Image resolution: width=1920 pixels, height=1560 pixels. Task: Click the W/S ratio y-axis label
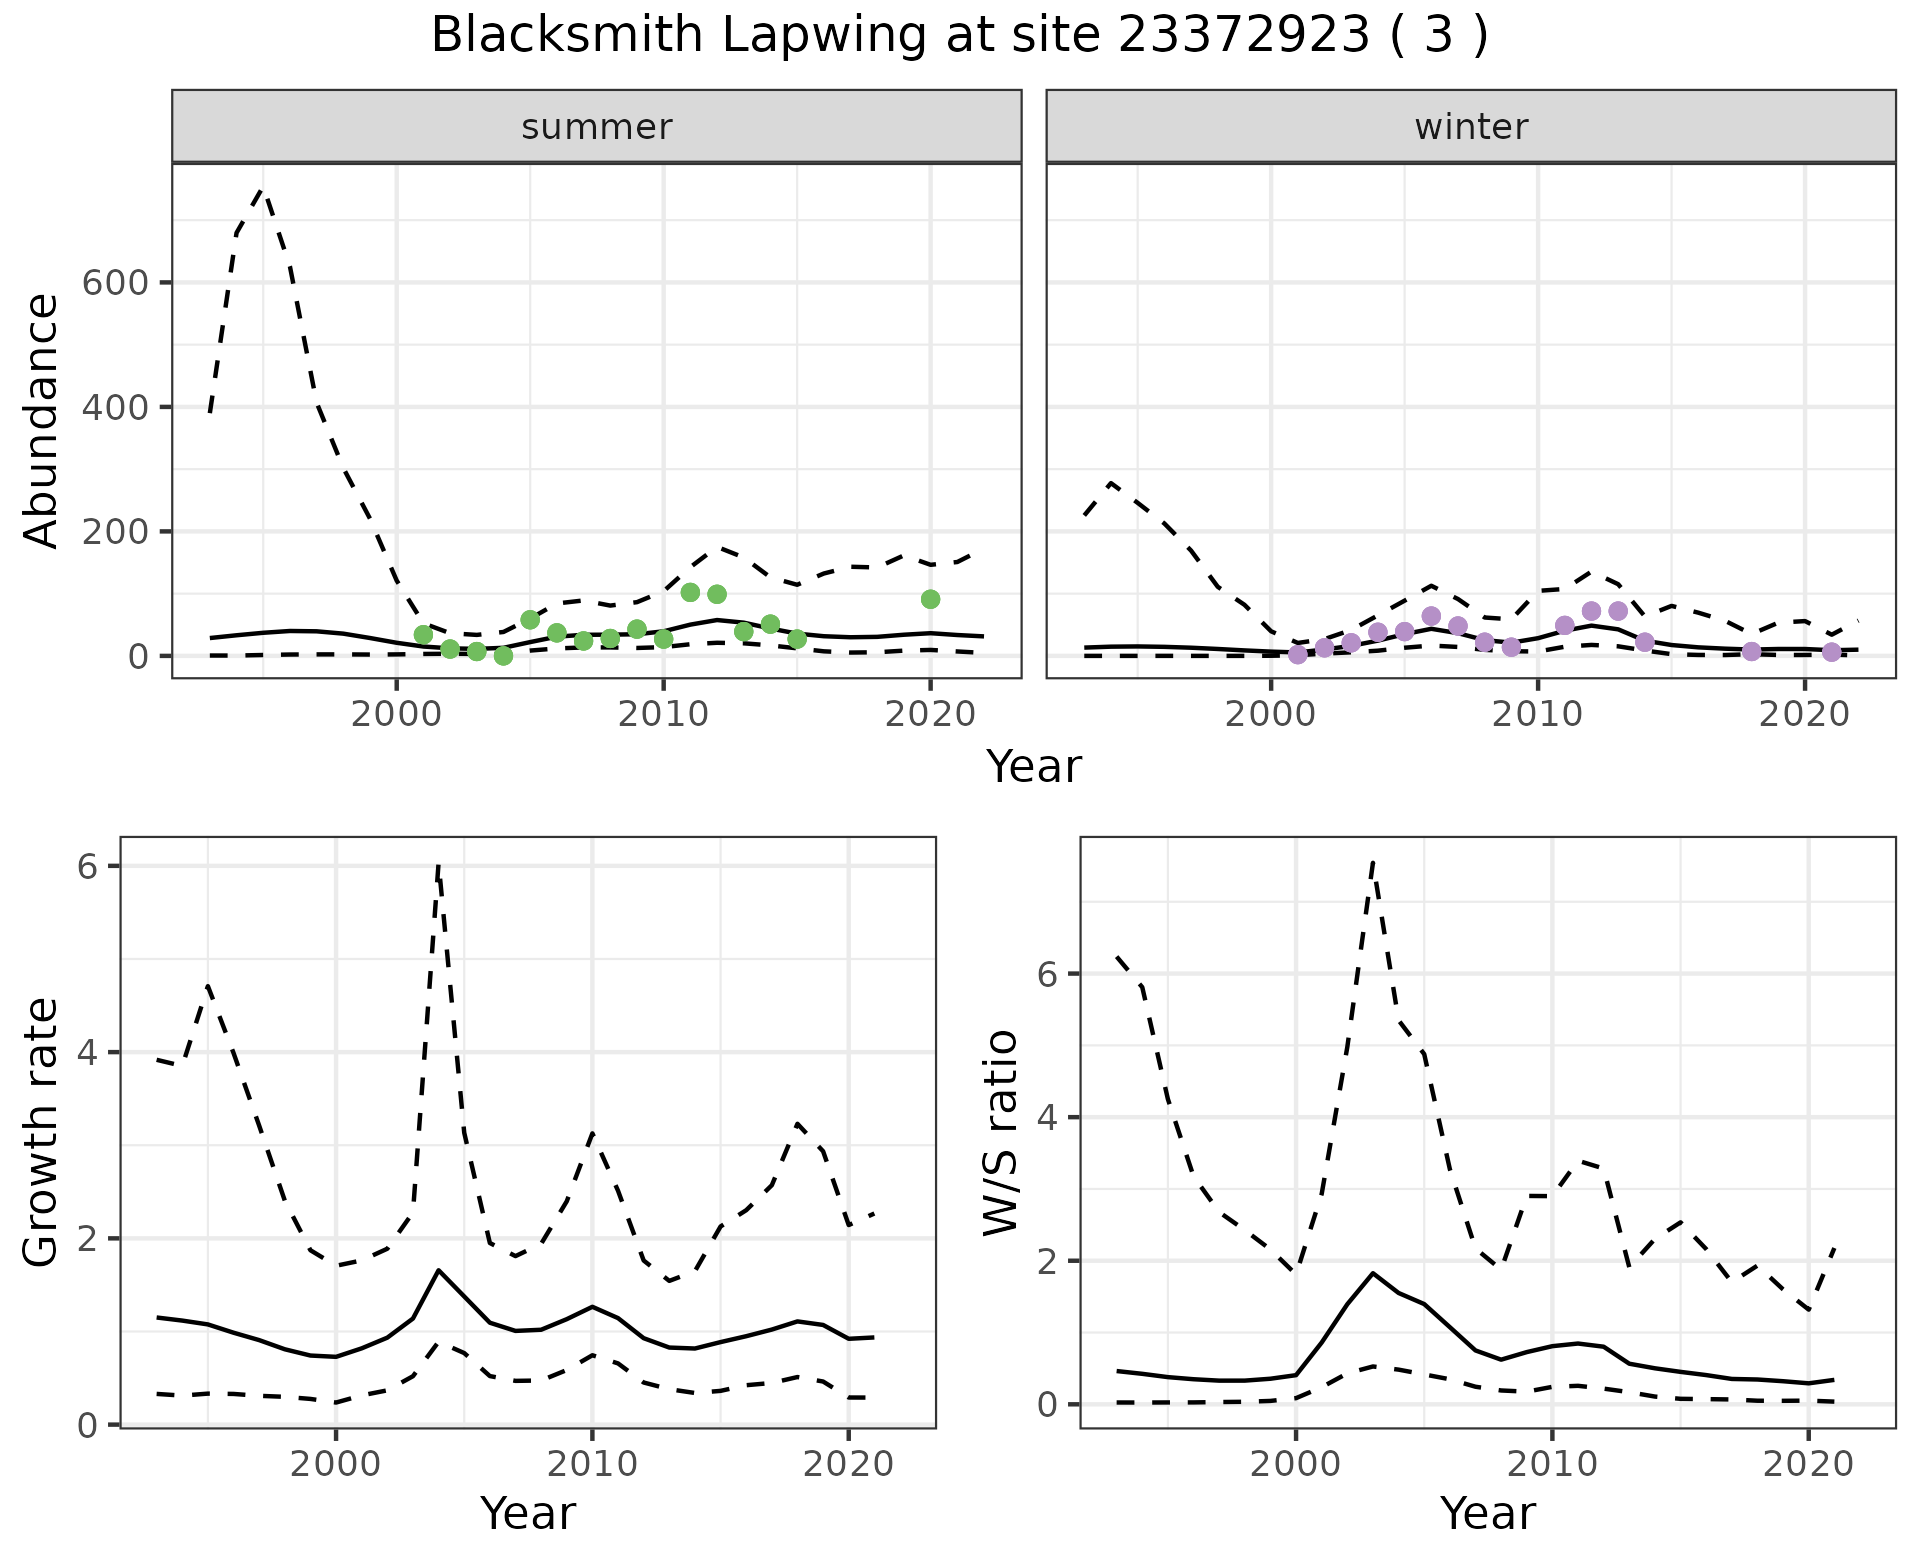(1001, 1132)
